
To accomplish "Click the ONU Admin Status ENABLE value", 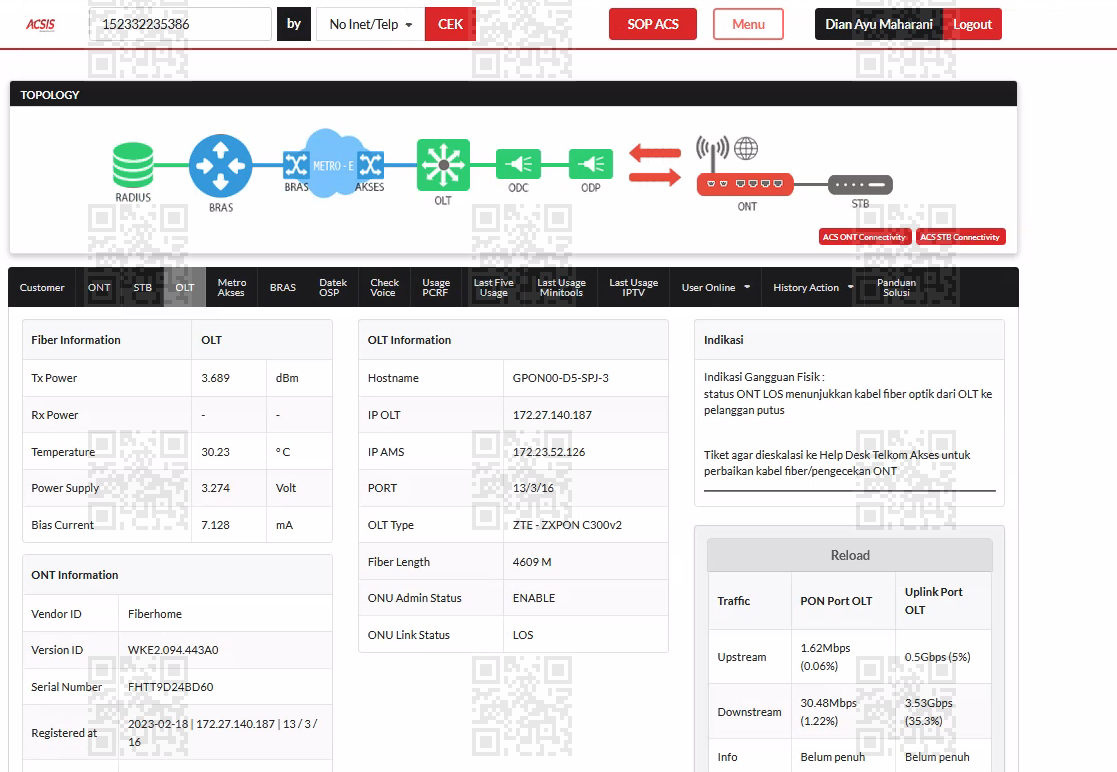I will click(x=534, y=598).
